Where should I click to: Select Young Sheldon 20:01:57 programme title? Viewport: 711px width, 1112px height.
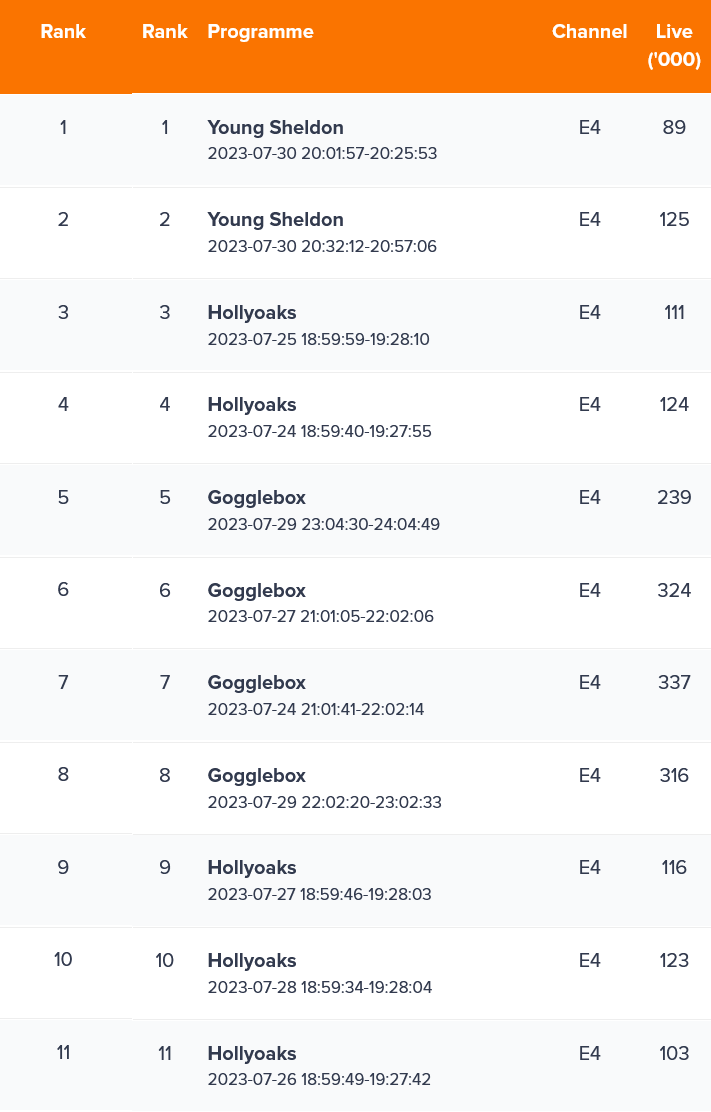(x=275, y=128)
